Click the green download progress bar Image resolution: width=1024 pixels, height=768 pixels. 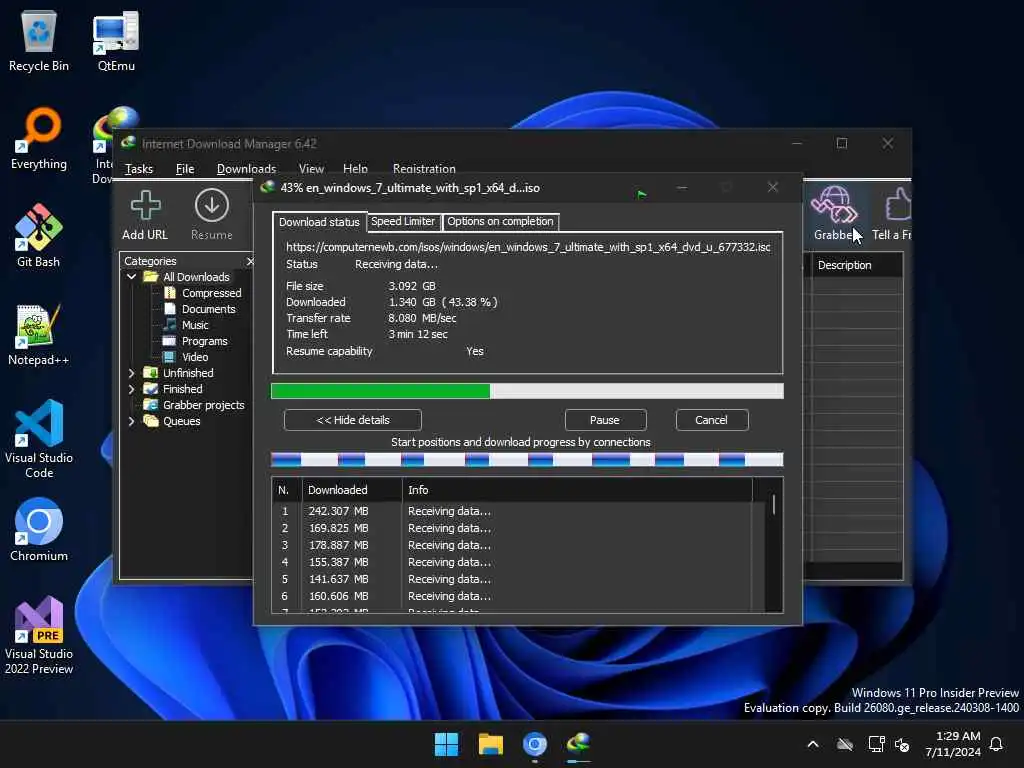coord(527,391)
